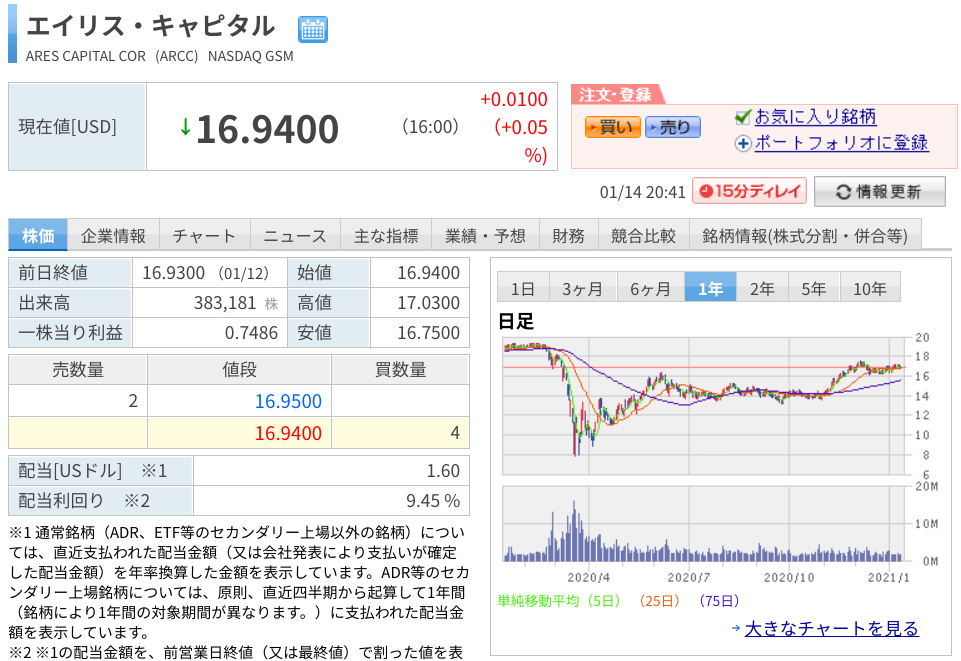Click ARES CAPITAL COR ticker line
This screenshot has height=661, width=961.
coord(159,56)
